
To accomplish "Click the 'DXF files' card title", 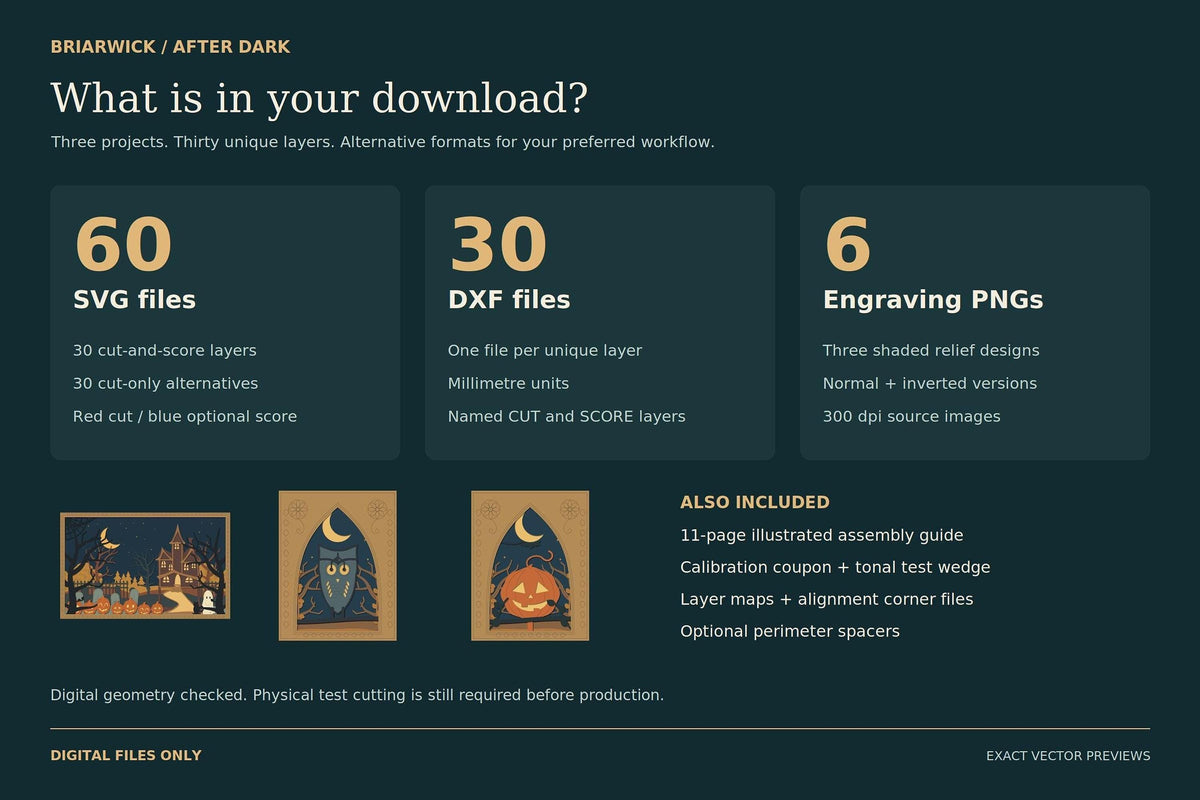I will [509, 300].
